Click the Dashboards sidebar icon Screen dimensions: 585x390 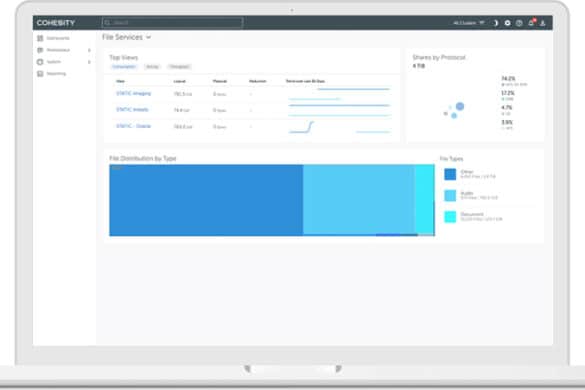pos(40,38)
